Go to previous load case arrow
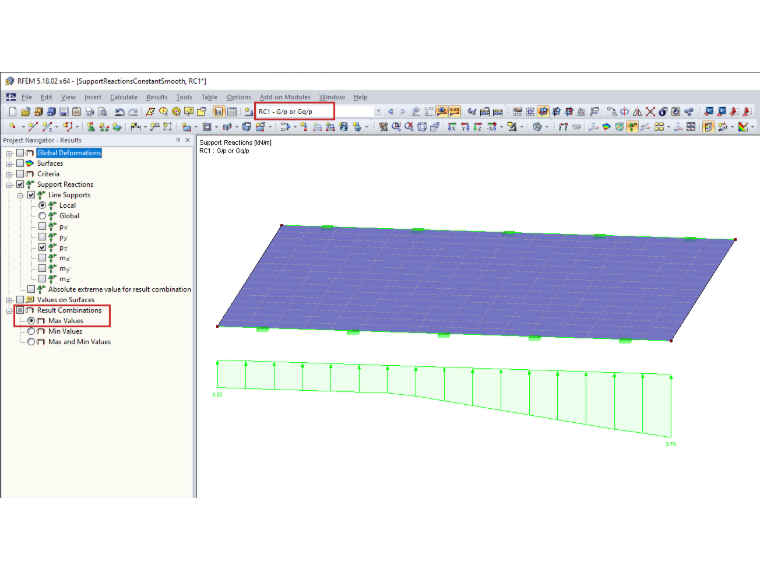The image size is (760, 570). (x=391, y=112)
